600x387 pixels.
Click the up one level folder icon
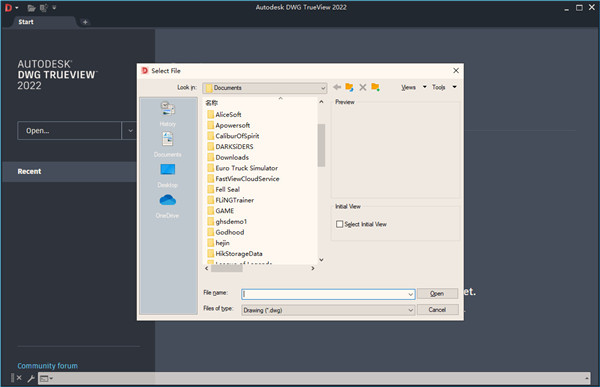[349, 87]
